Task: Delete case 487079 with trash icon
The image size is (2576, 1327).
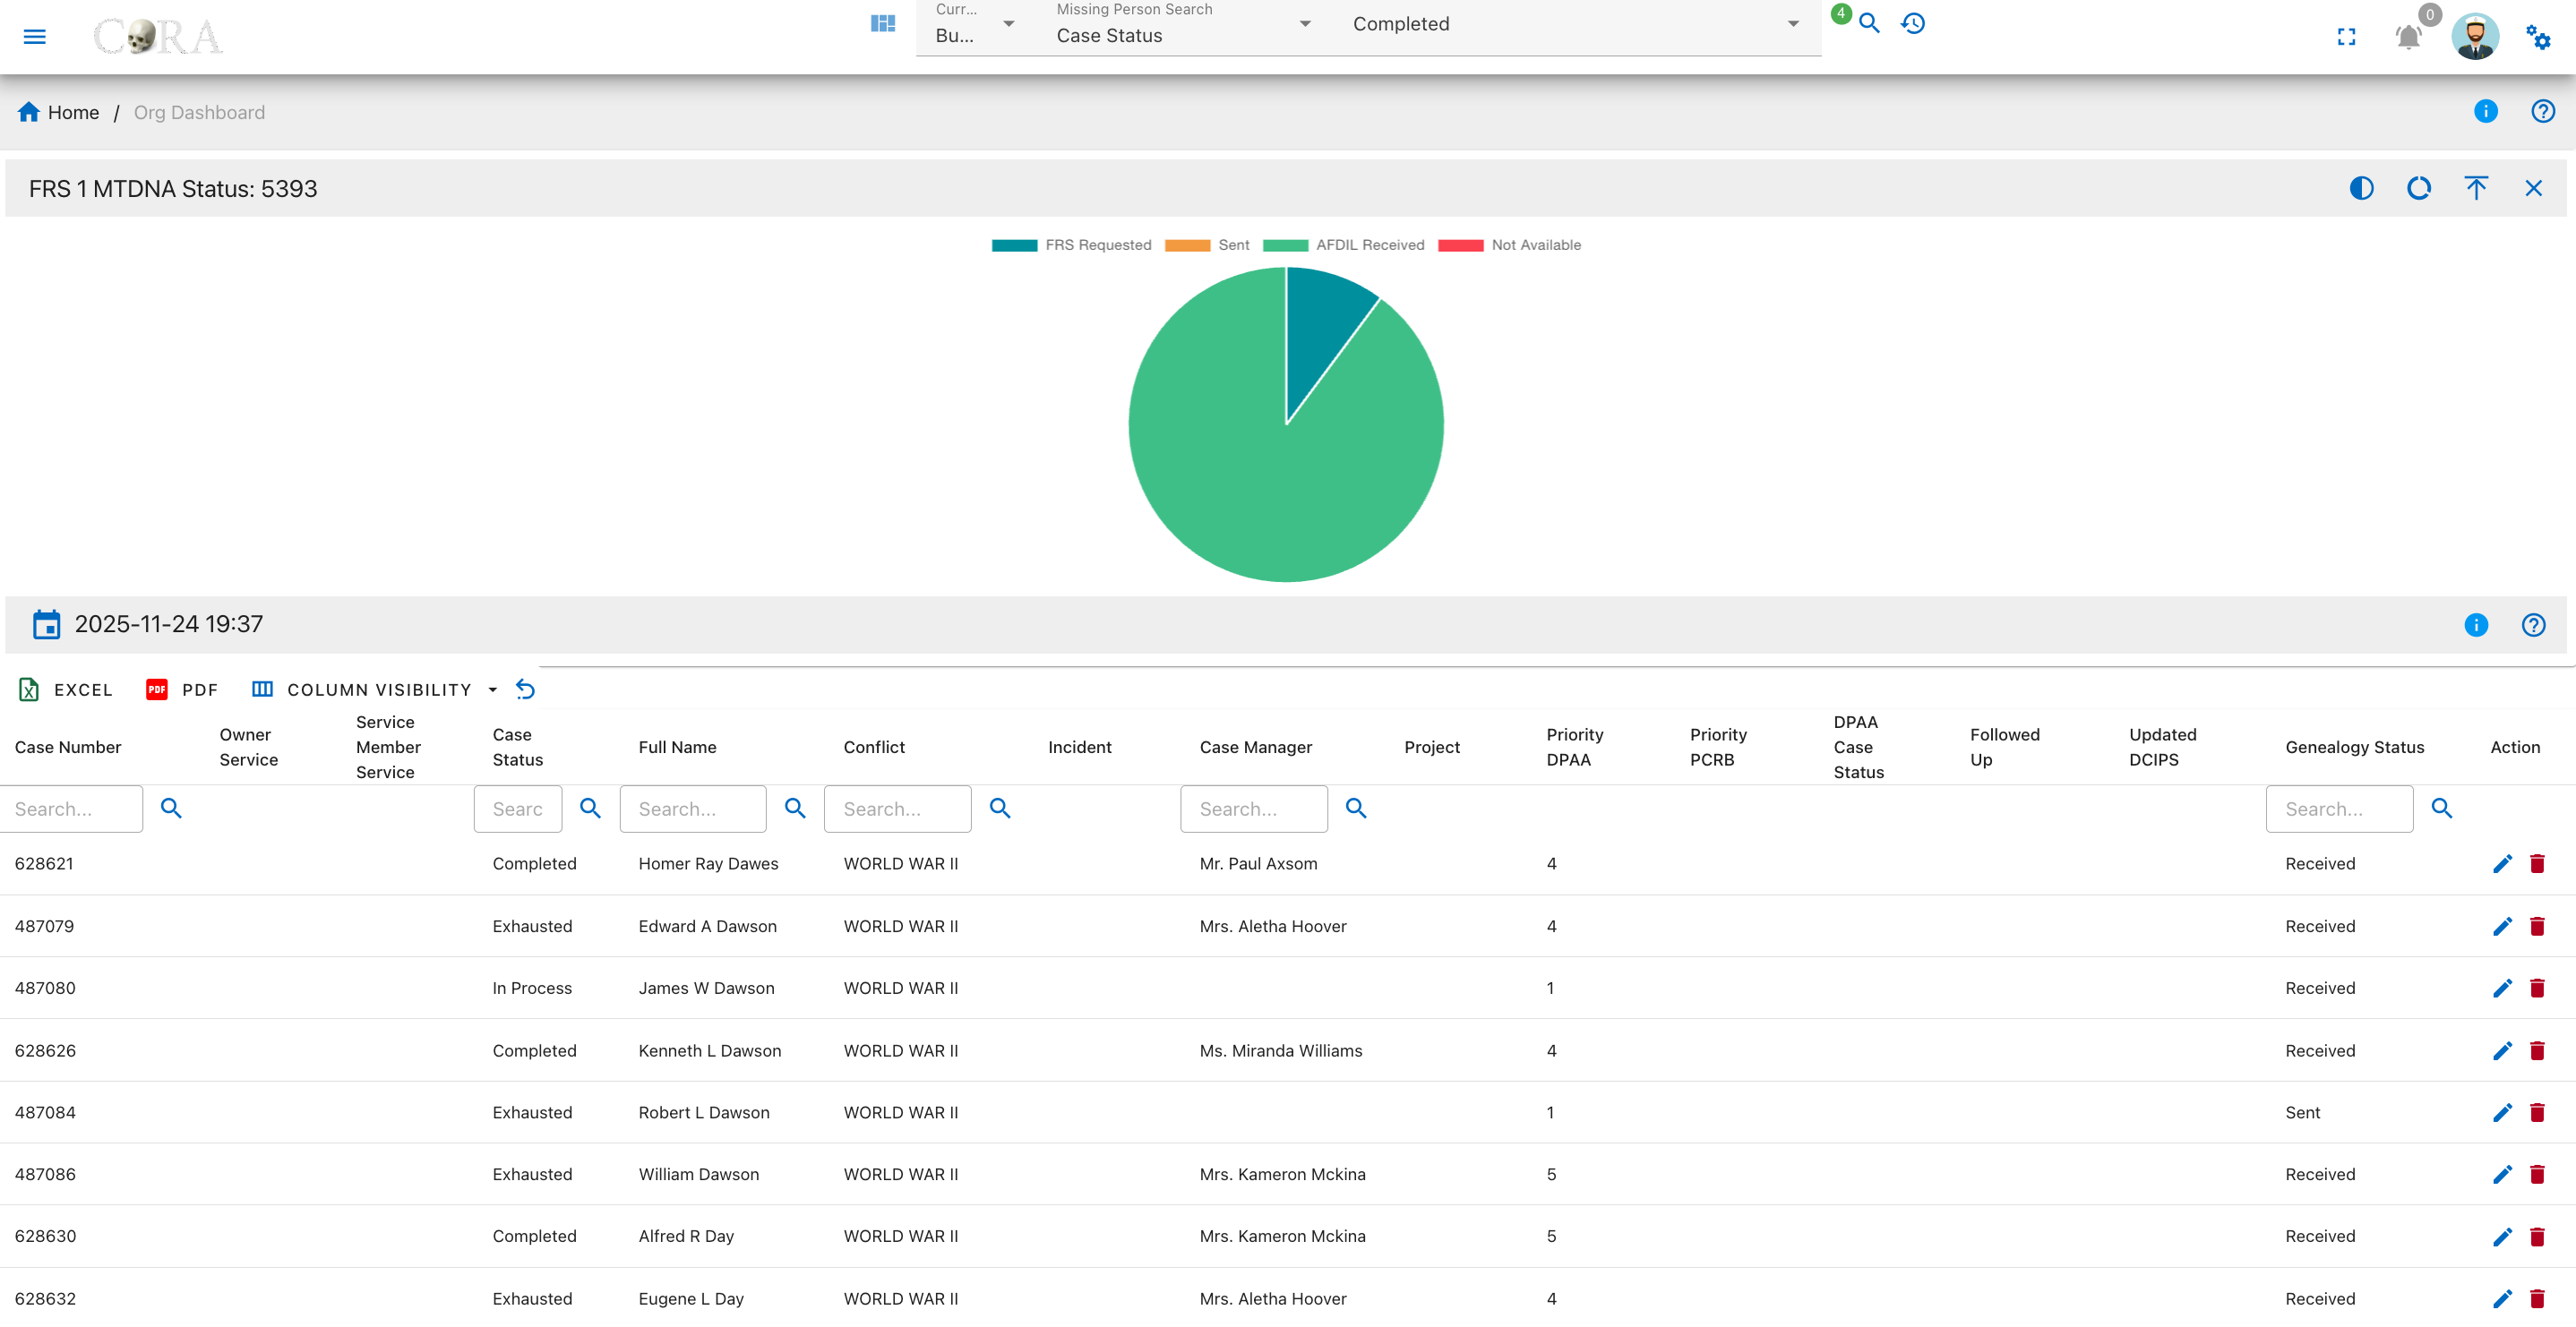Action: (x=2537, y=926)
